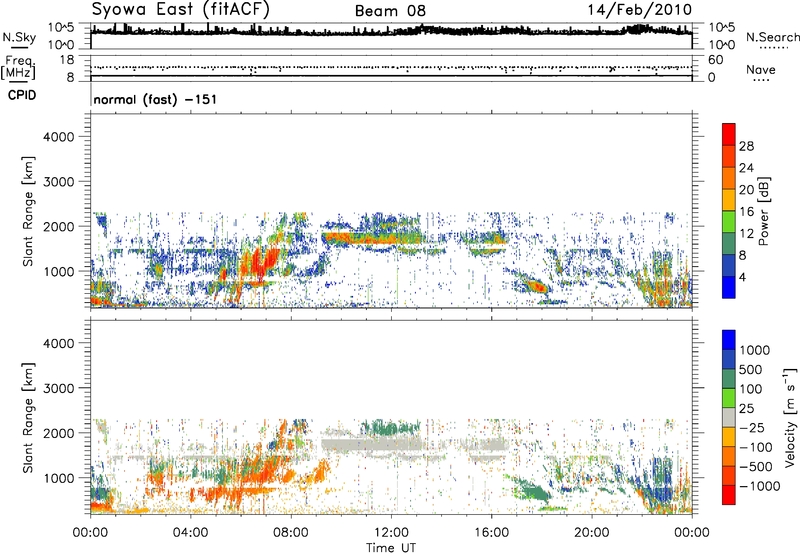Pick the bright blue top Velocity colorbar segment
The image size is (800, 554).
click(729, 340)
